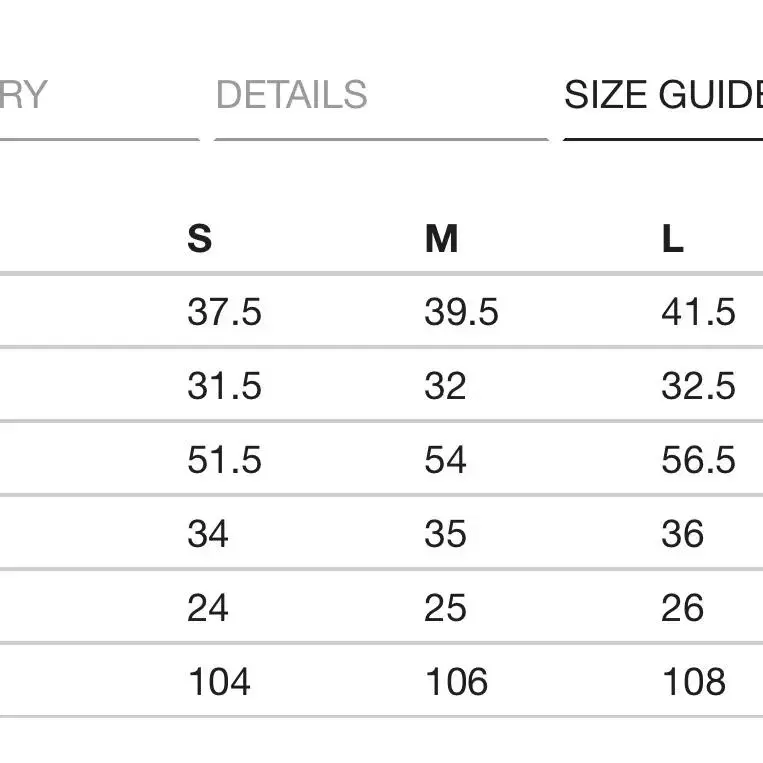Click the 31.5 value in S column

click(224, 386)
